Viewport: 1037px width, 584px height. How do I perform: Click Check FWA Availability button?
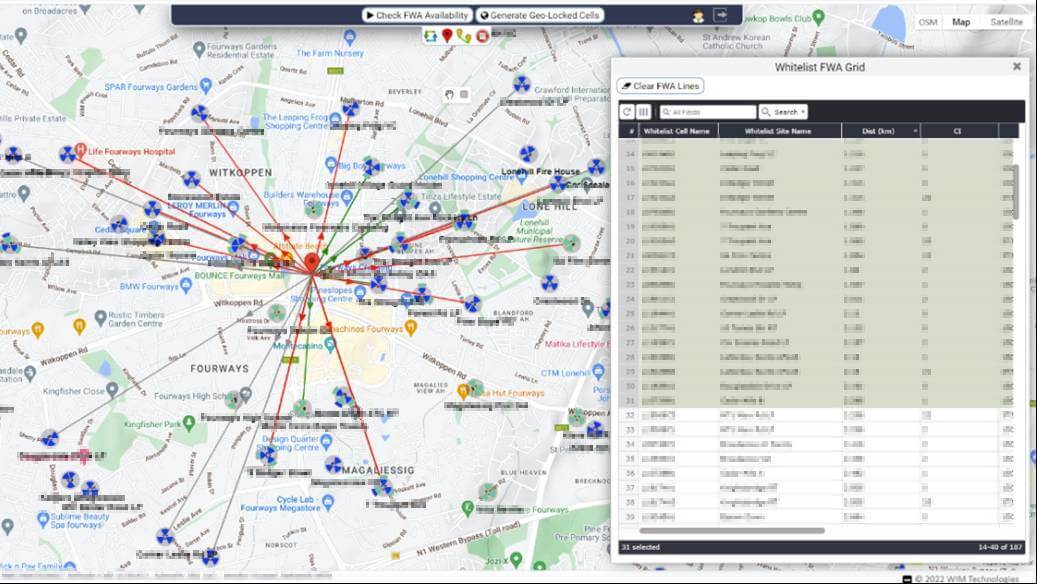(417, 15)
